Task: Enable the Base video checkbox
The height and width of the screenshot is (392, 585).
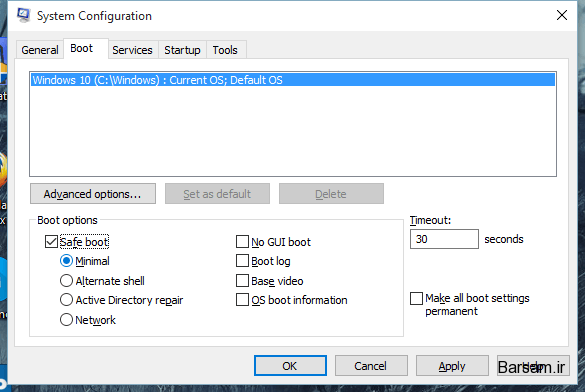Action: click(x=243, y=280)
